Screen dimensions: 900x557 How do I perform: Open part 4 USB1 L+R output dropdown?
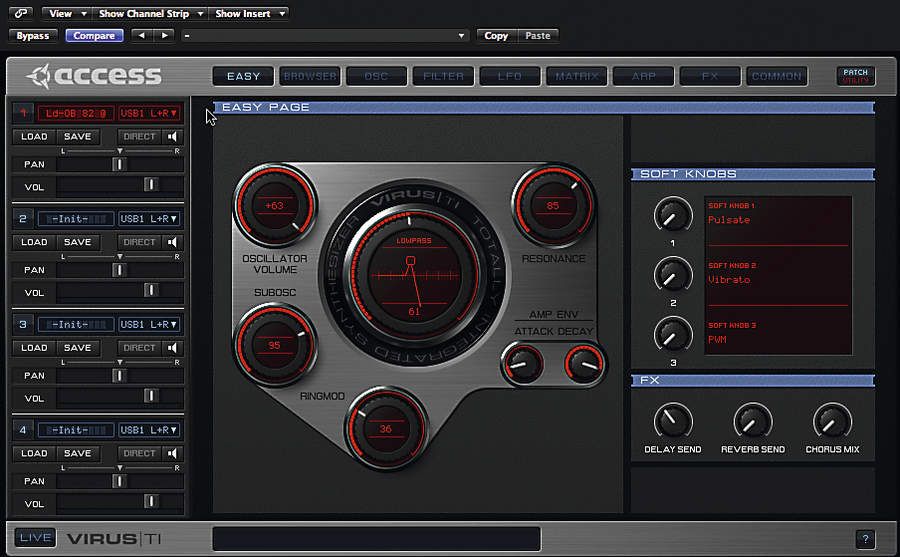coord(149,430)
